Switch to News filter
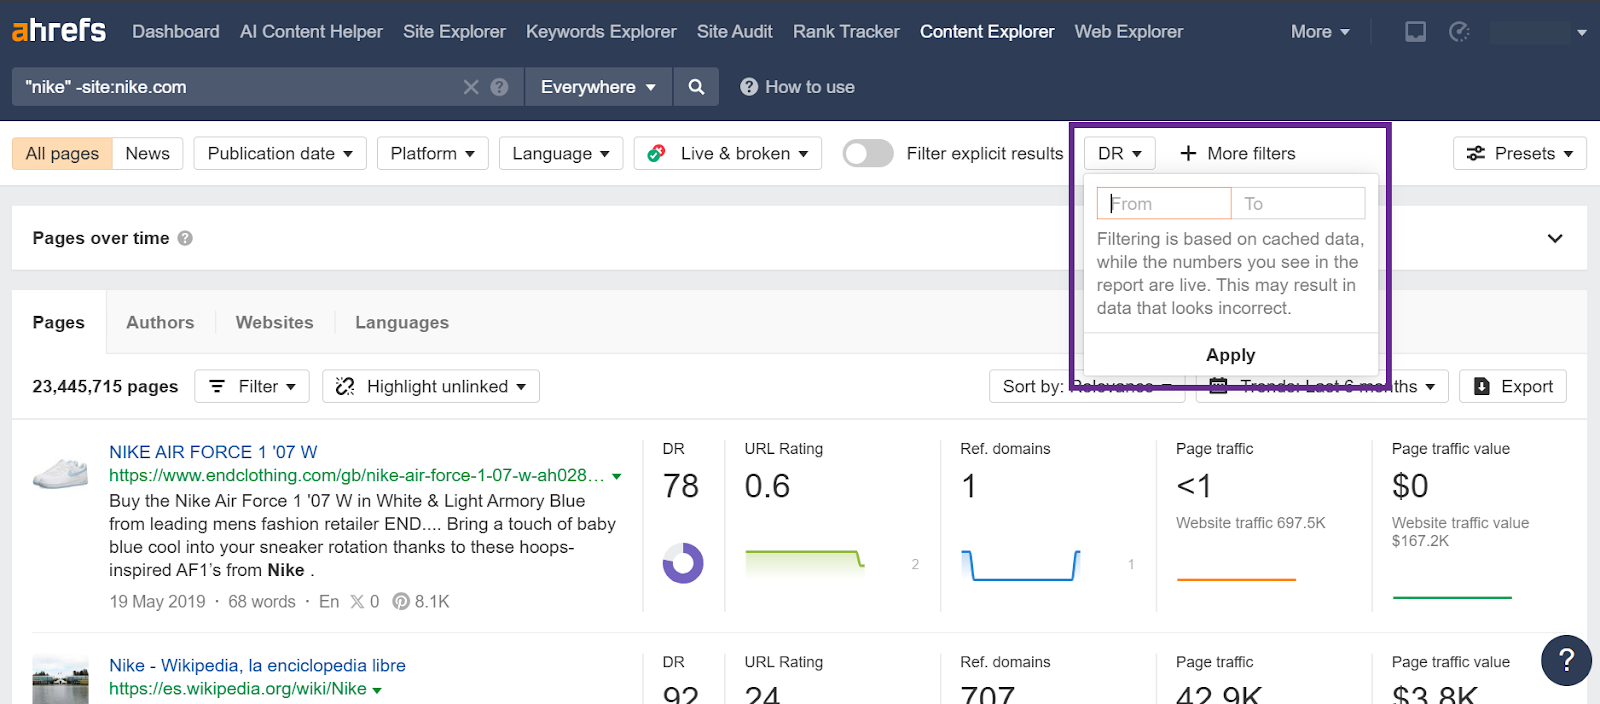 coord(148,153)
